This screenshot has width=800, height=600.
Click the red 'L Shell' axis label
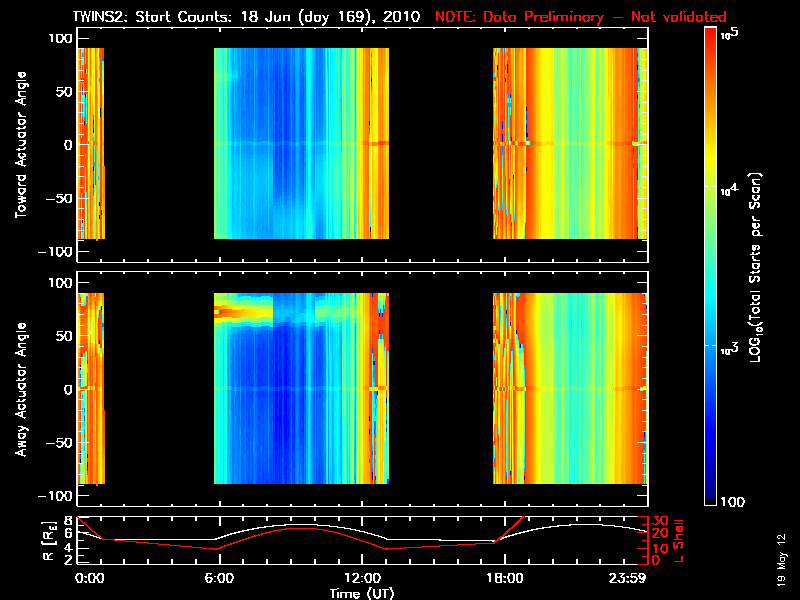click(x=678, y=541)
